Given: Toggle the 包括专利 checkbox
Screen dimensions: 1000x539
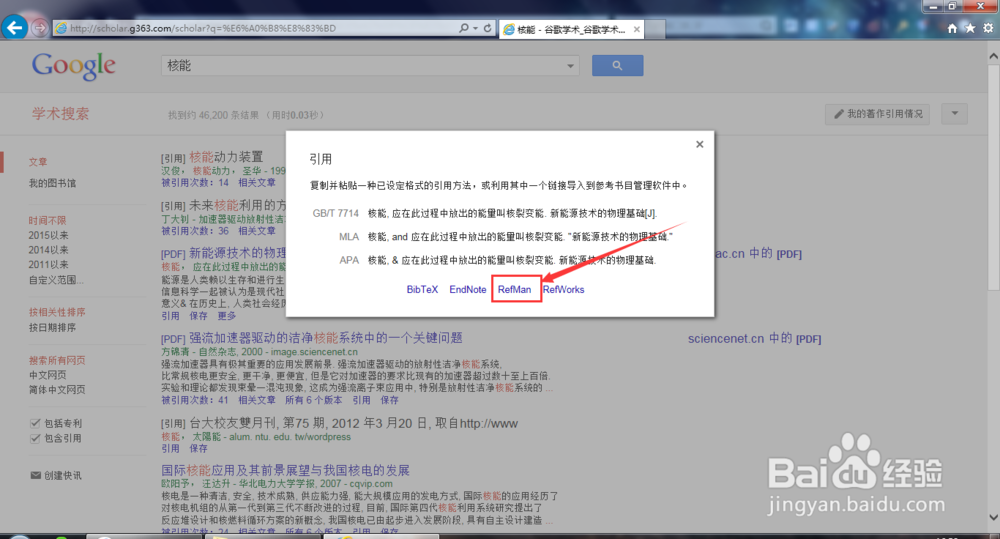Looking at the screenshot, I should pos(36,423).
